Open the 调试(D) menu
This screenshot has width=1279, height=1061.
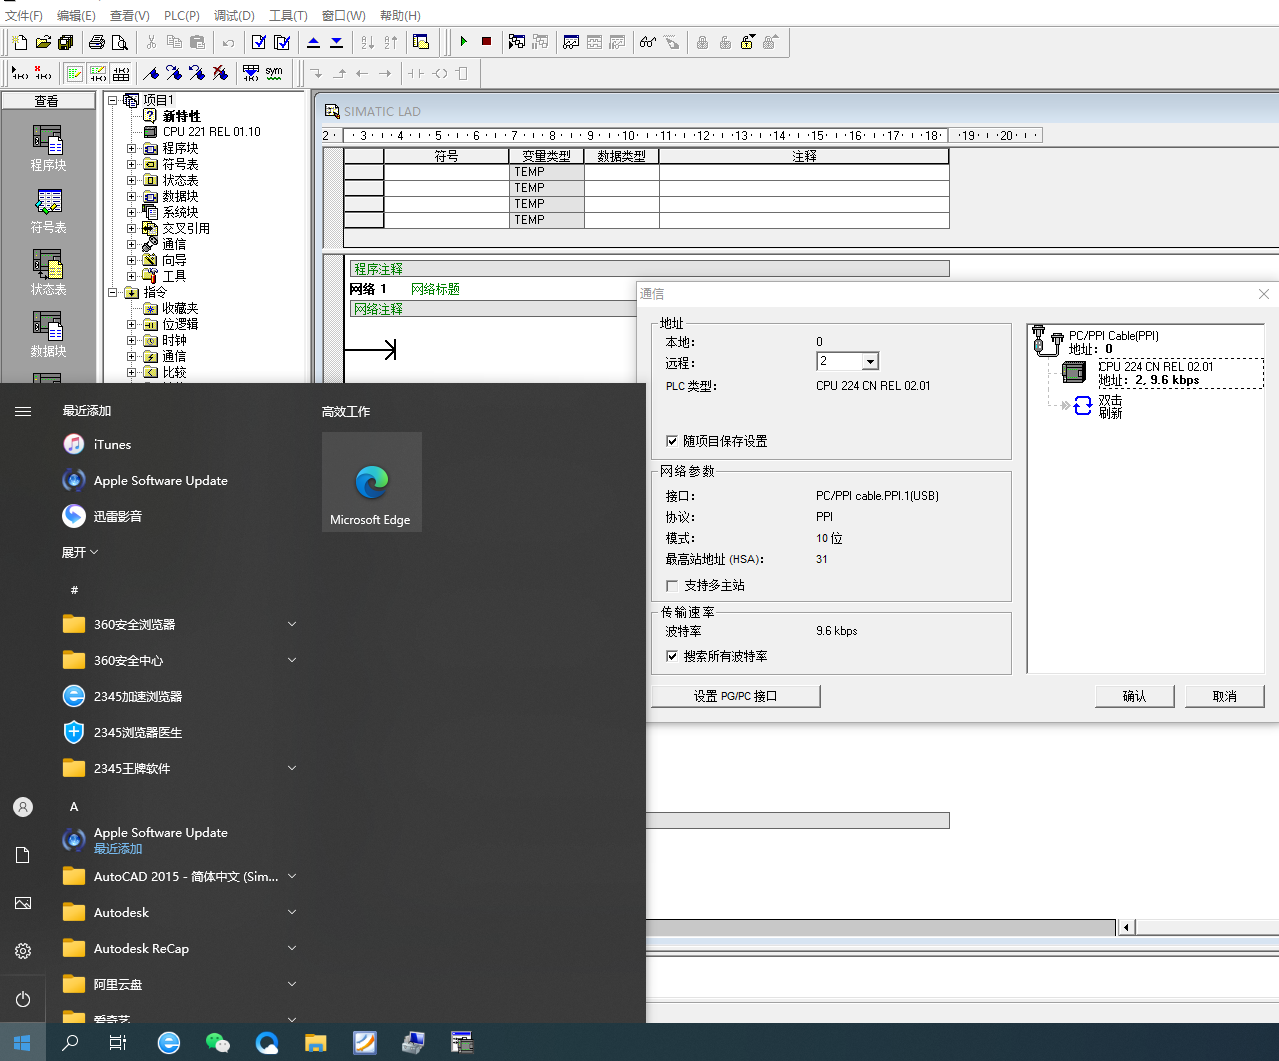pyautogui.click(x=234, y=15)
